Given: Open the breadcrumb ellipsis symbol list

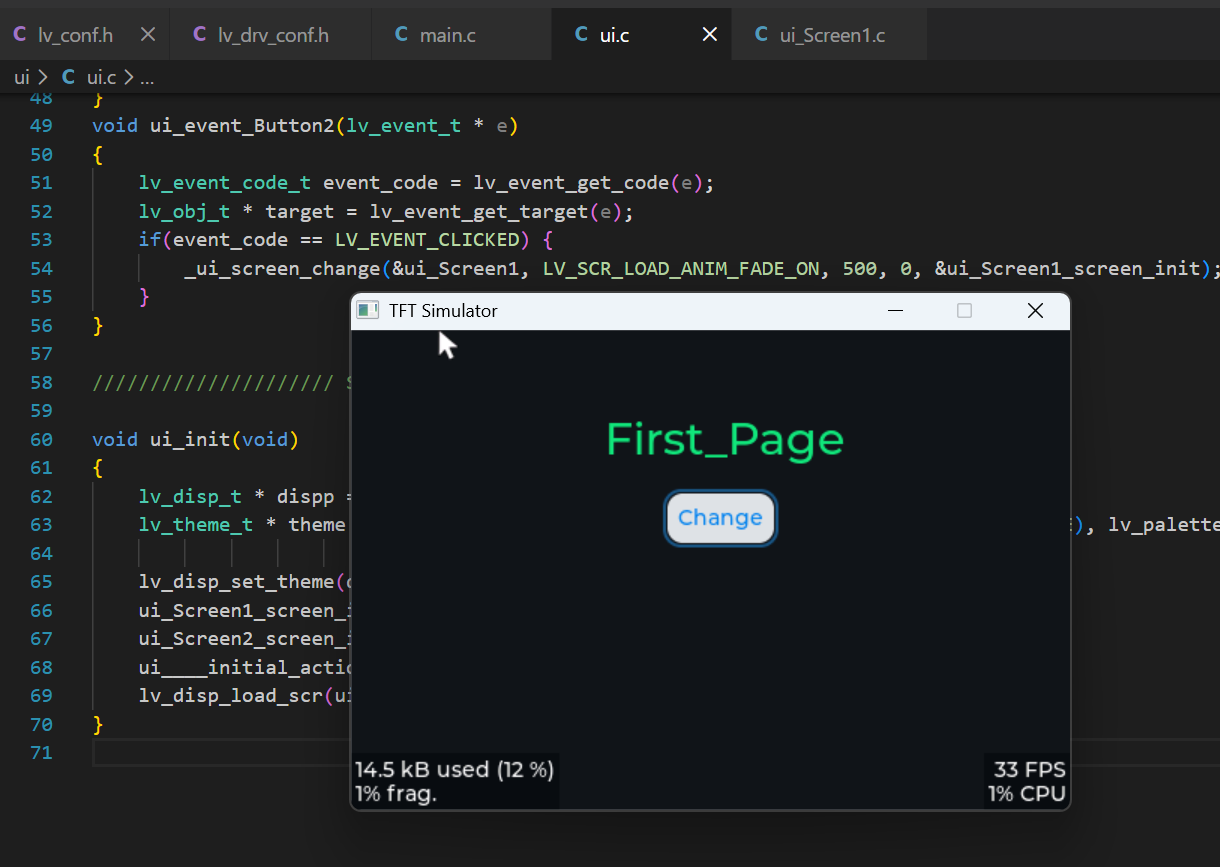Looking at the screenshot, I should 146,77.
